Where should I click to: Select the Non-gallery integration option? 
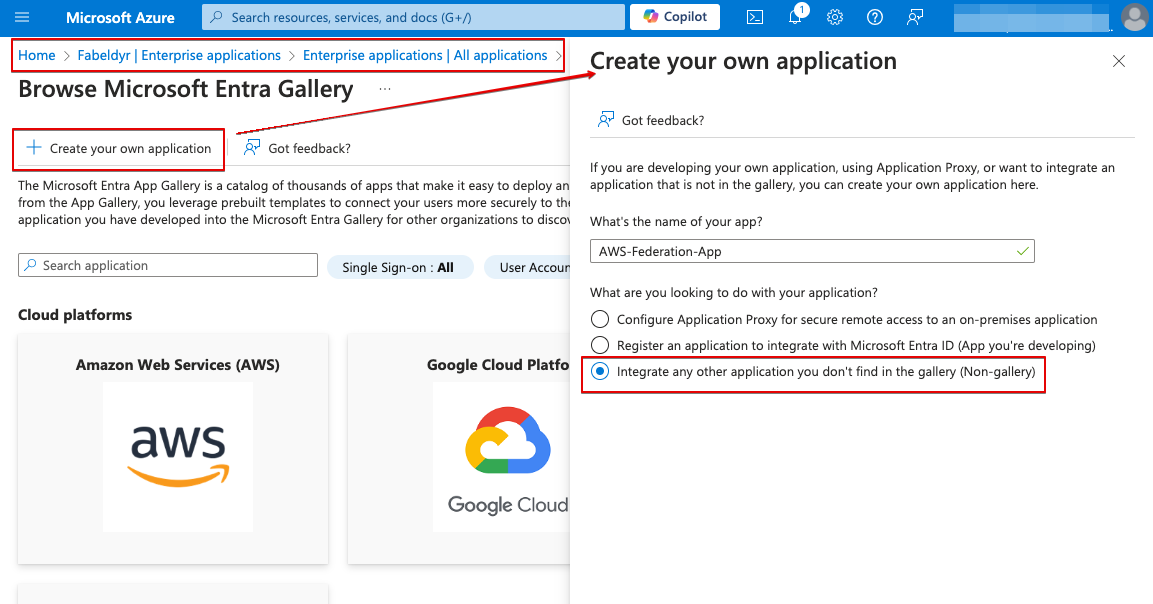tap(600, 371)
